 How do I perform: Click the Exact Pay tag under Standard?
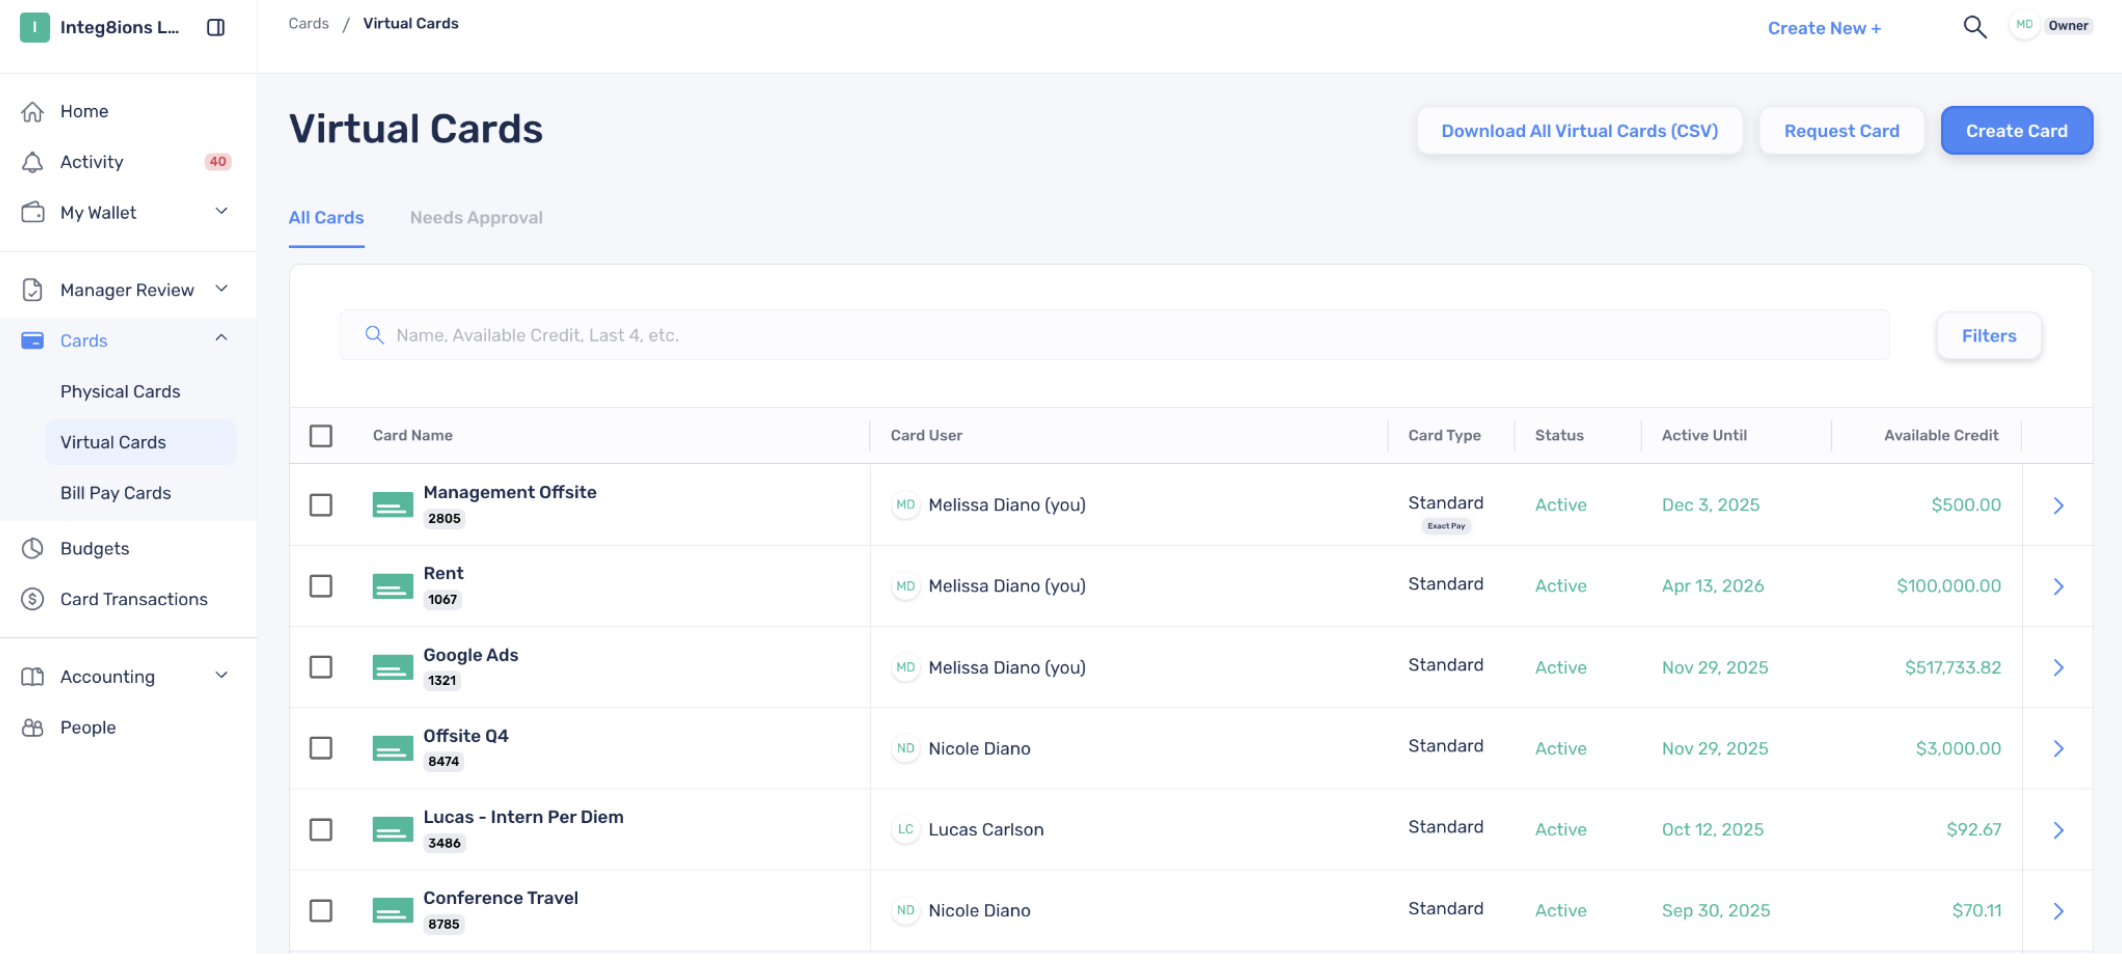coord(1446,526)
